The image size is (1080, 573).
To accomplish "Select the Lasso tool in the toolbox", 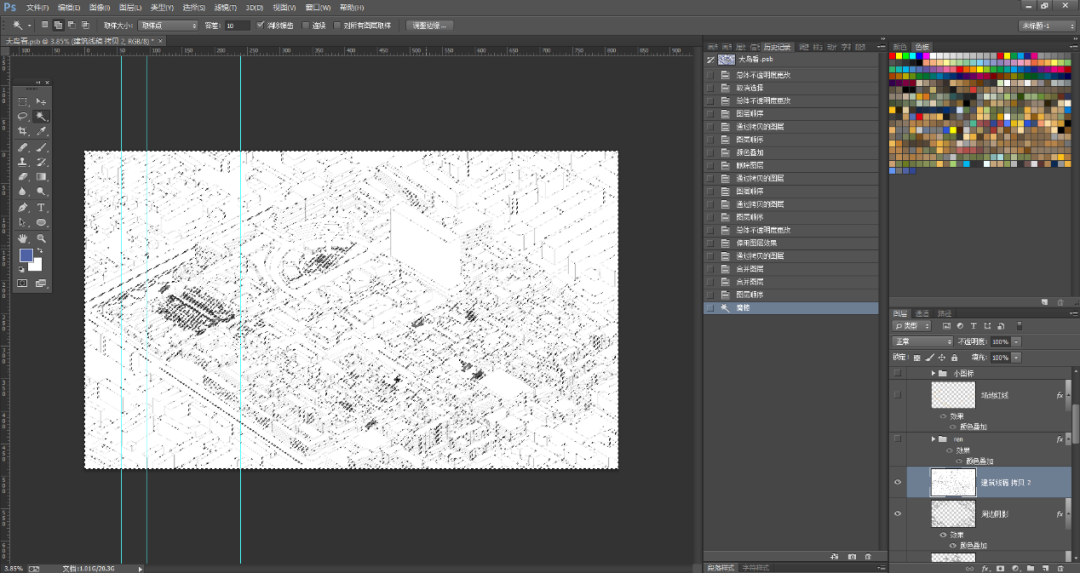I will 23,116.
